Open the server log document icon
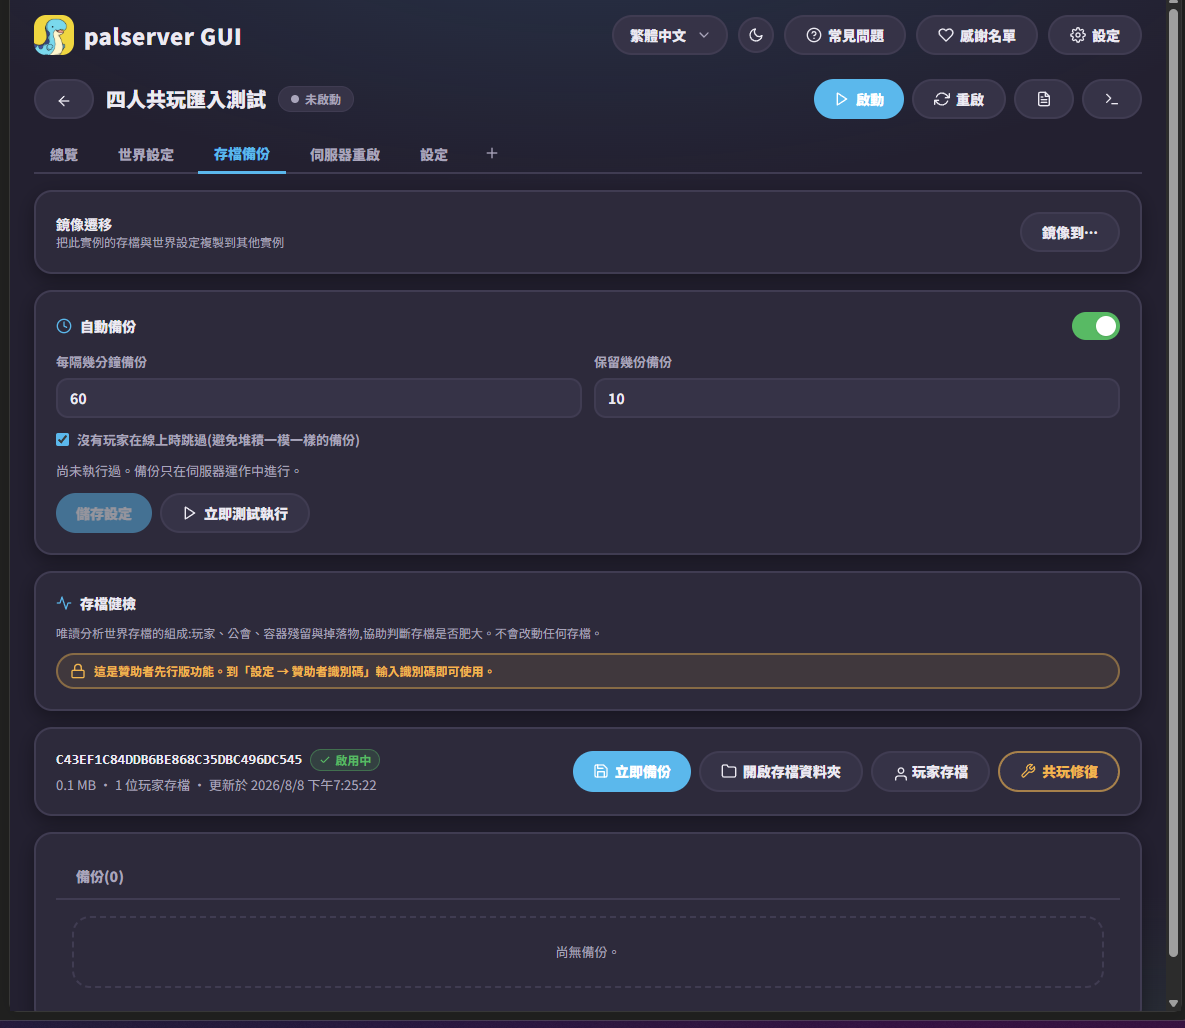 point(1044,100)
